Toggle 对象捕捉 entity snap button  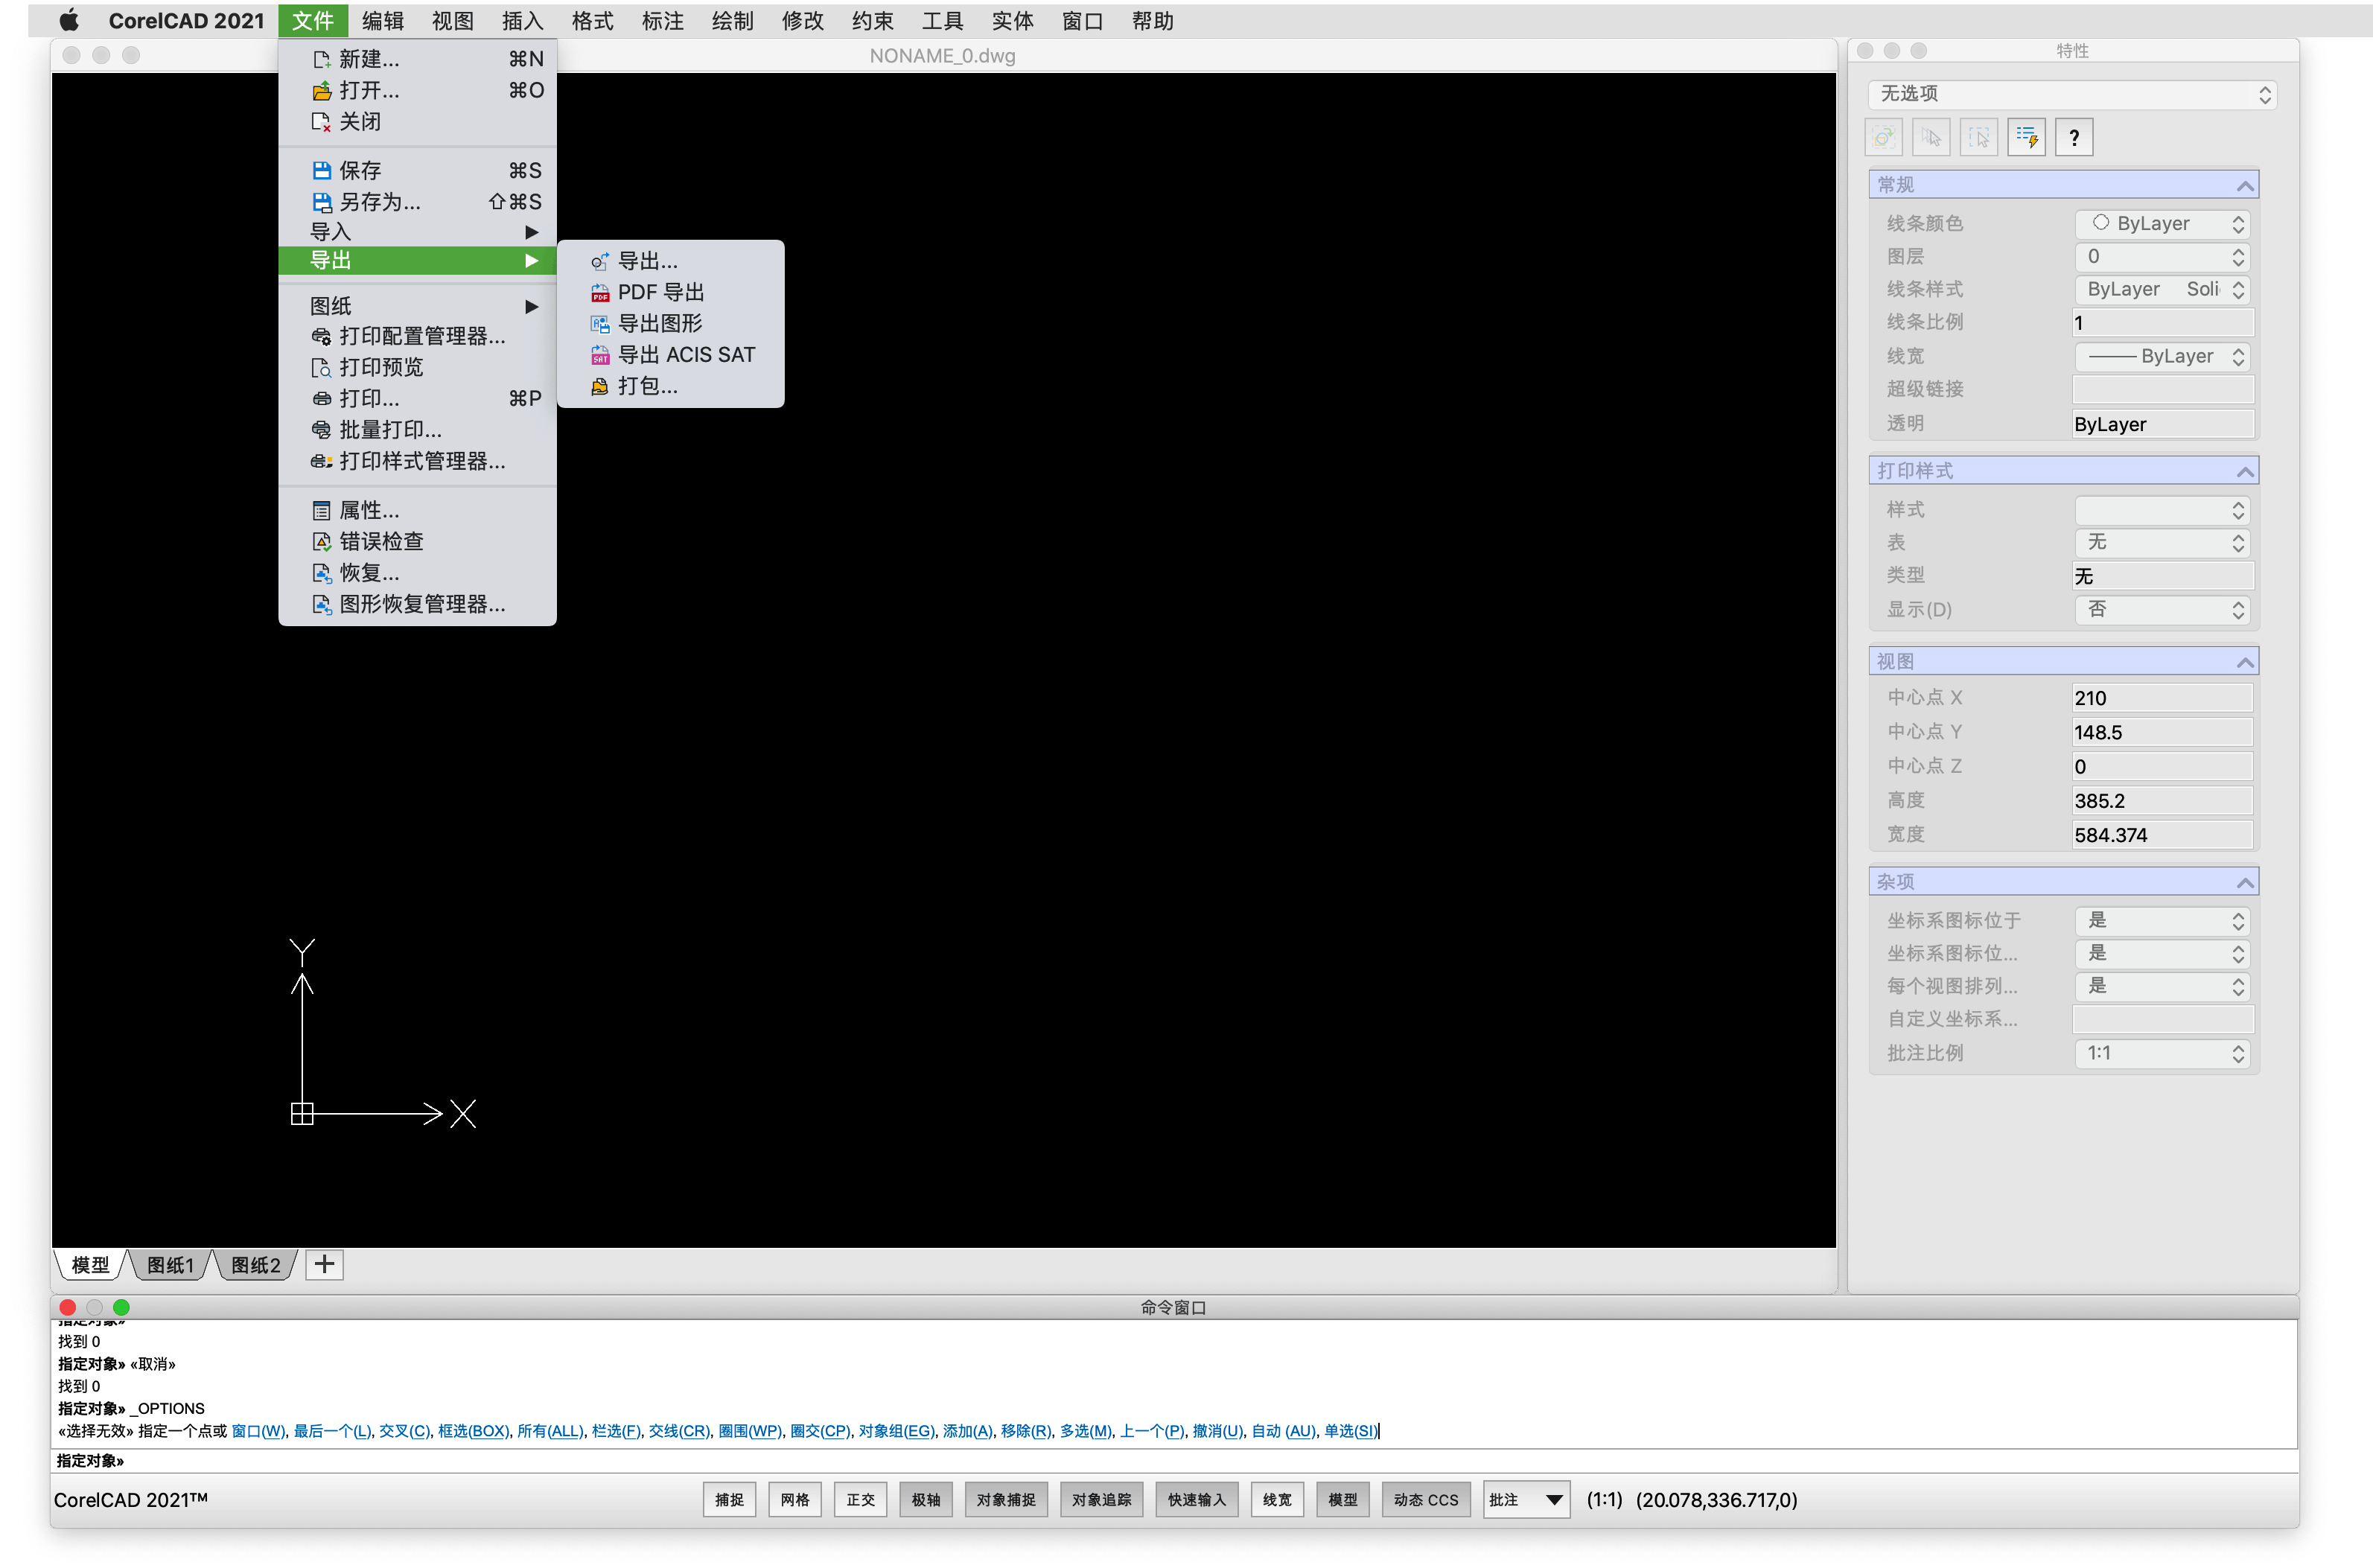[x=1005, y=1499]
